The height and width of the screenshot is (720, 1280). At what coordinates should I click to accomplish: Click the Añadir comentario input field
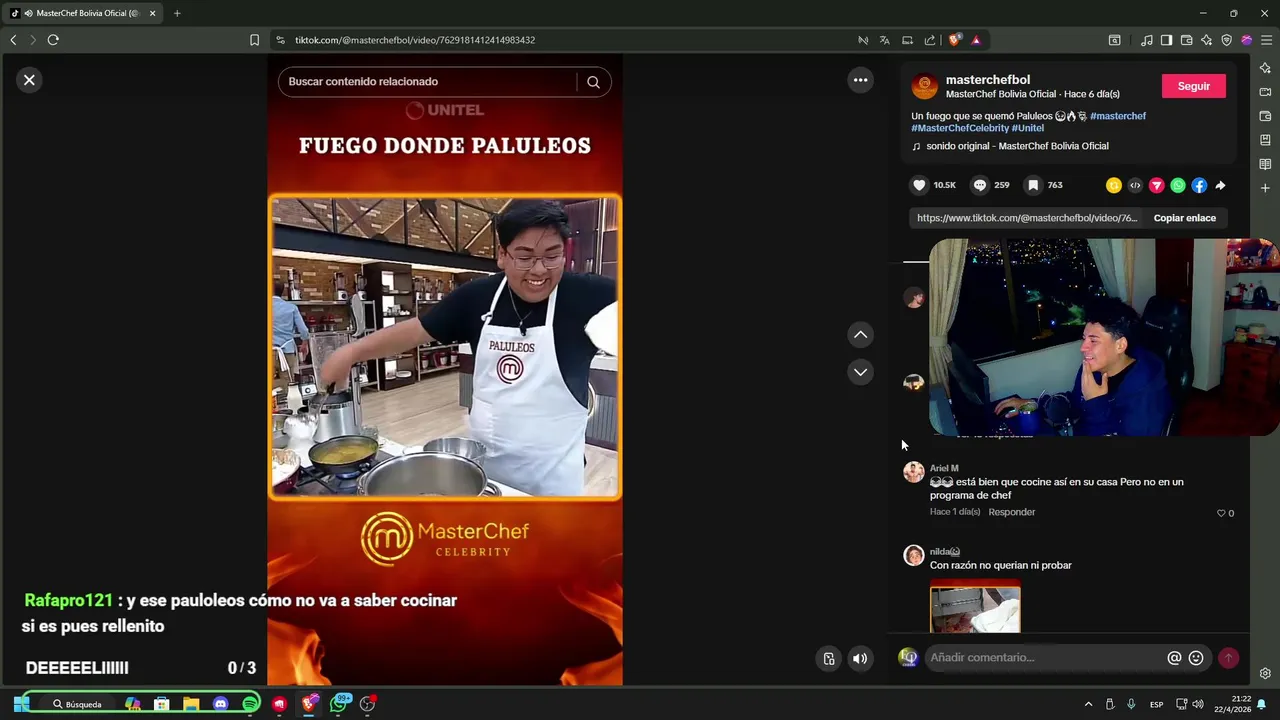(1043, 657)
